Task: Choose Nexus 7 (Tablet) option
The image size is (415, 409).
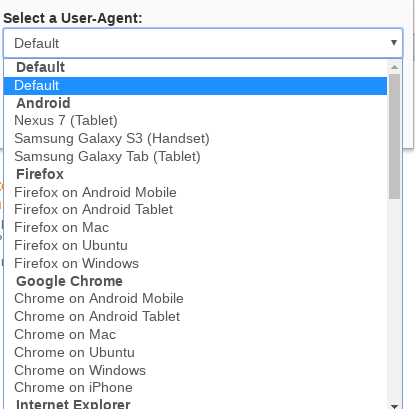Action: point(195,121)
